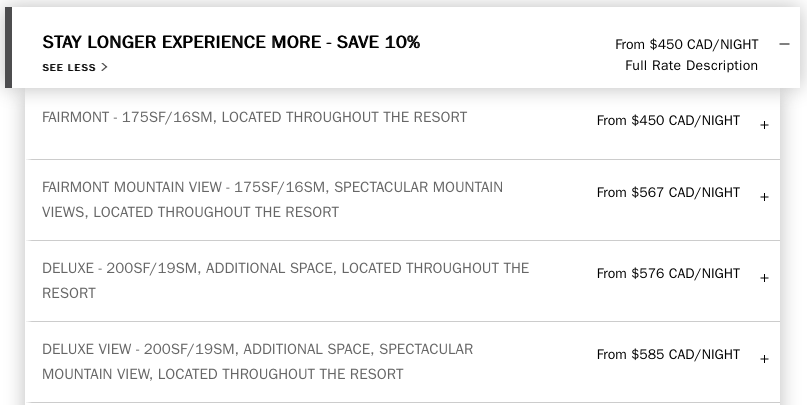Viewport: 807px width, 405px height.
Task: Open the Fairmont 175SF room listing
Action: click(254, 117)
